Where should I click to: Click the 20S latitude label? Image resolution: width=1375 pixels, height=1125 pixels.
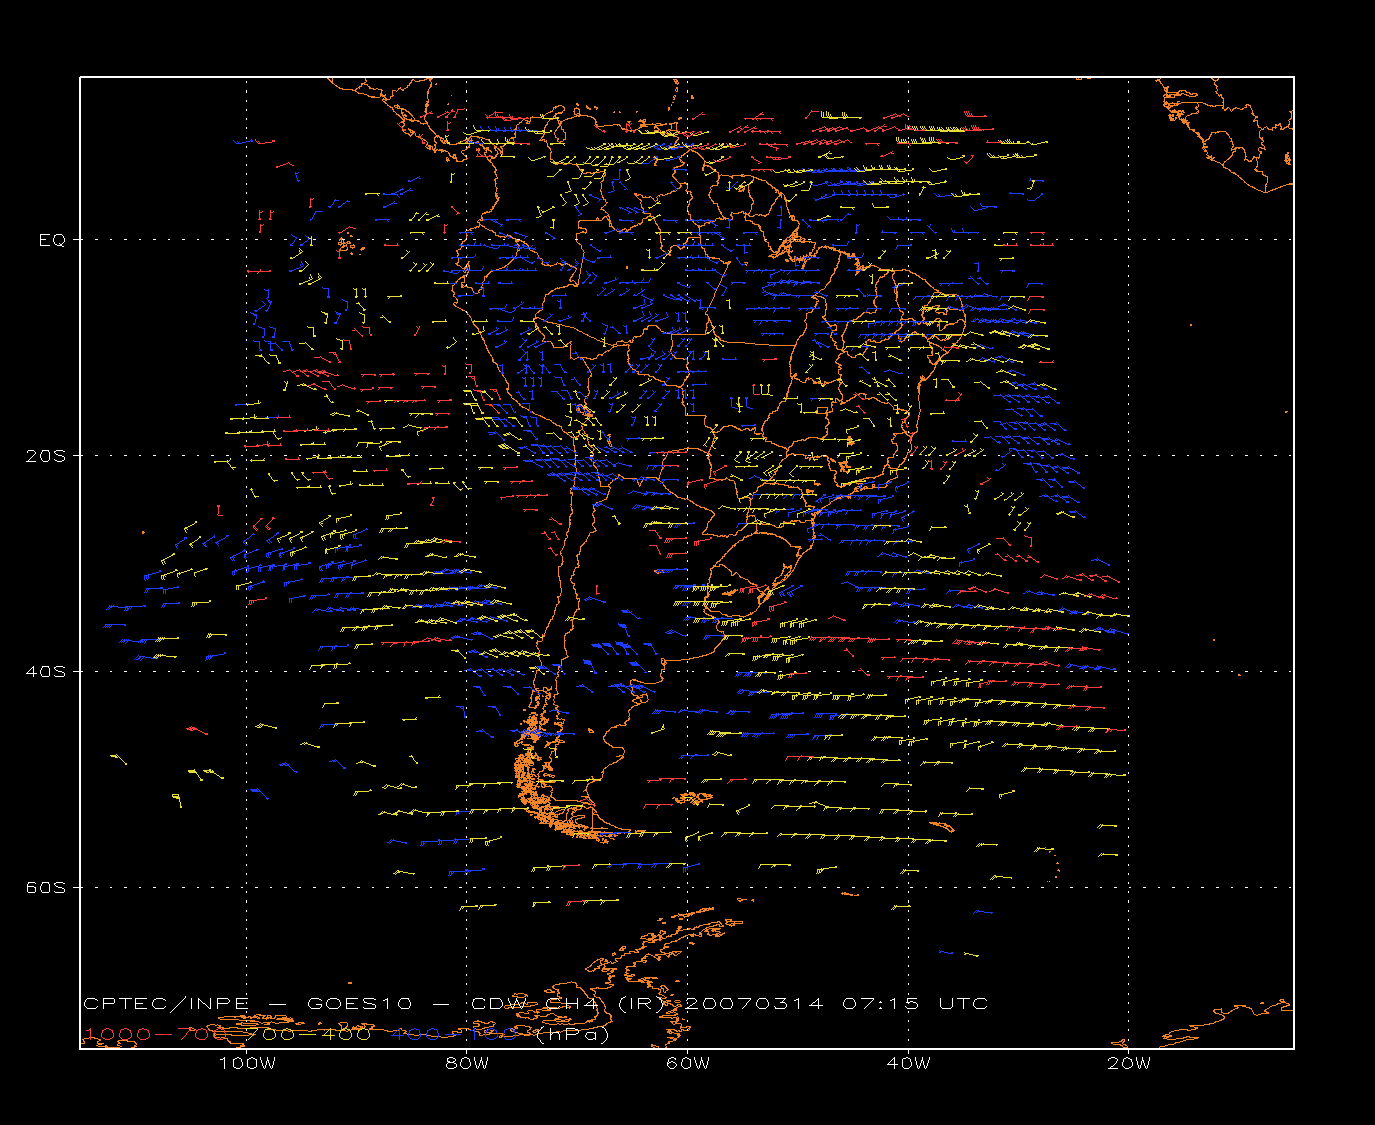(46, 455)
